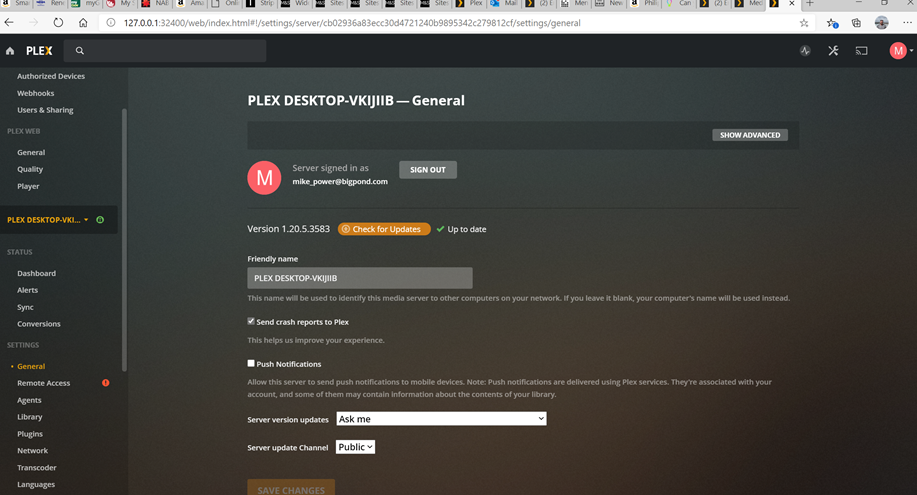Click the mike_power@bigpond.com email text
The image size is (917, 495).
(x=340, y=181)
